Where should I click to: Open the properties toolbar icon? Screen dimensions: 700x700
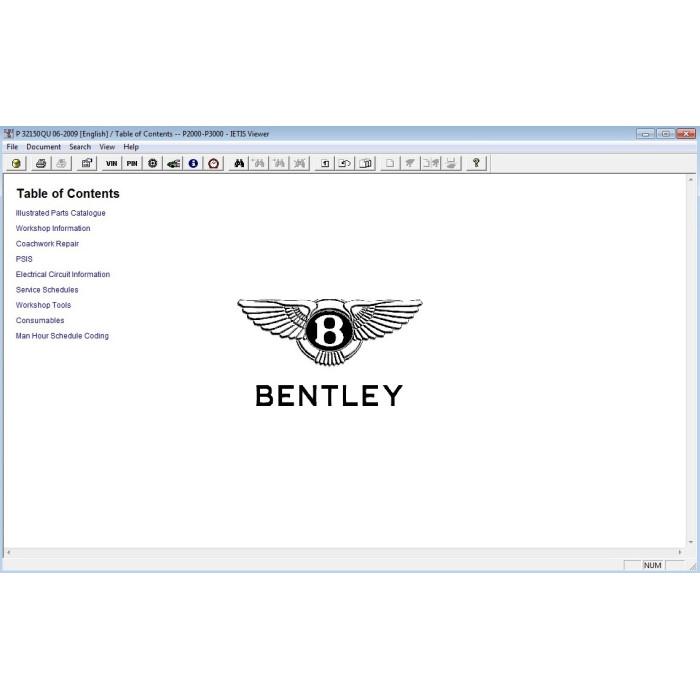87,163
